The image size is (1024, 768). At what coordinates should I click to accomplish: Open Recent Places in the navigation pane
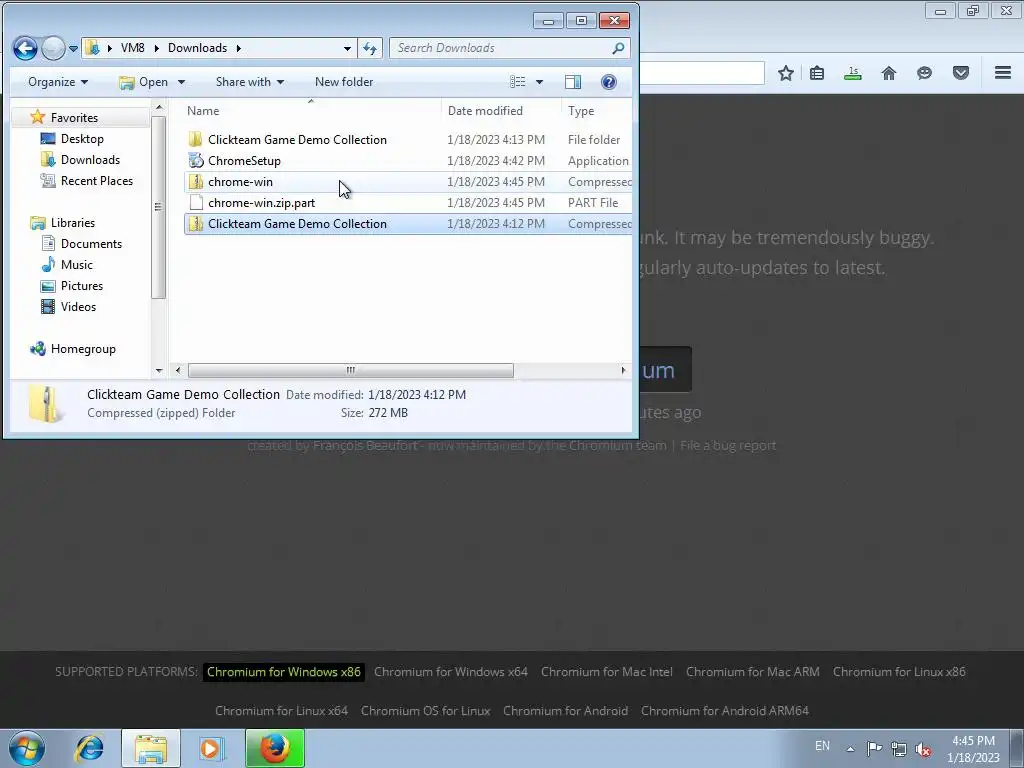[97, 180]
